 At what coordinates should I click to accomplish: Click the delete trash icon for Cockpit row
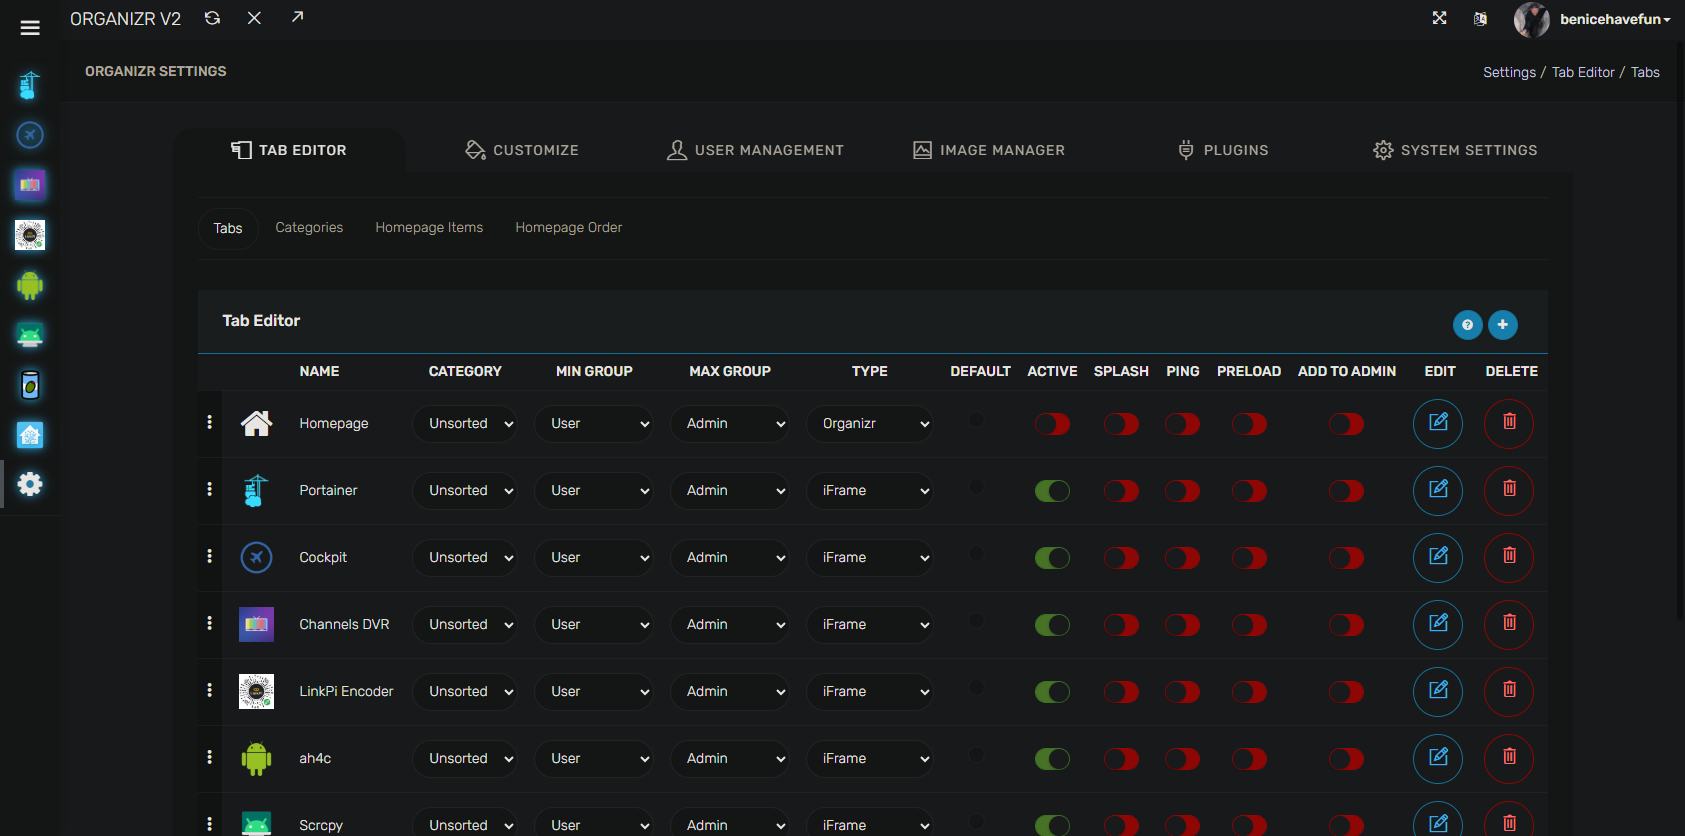(x=1508, y=557)
